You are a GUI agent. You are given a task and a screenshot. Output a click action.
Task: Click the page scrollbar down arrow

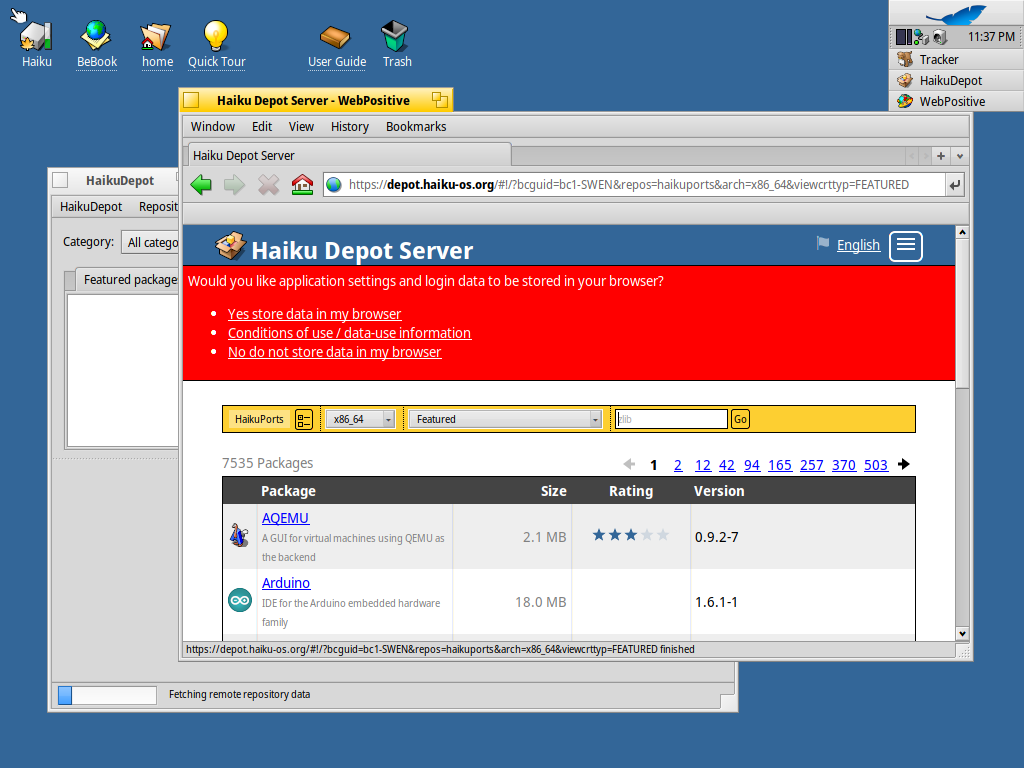[x=962, y=633]
